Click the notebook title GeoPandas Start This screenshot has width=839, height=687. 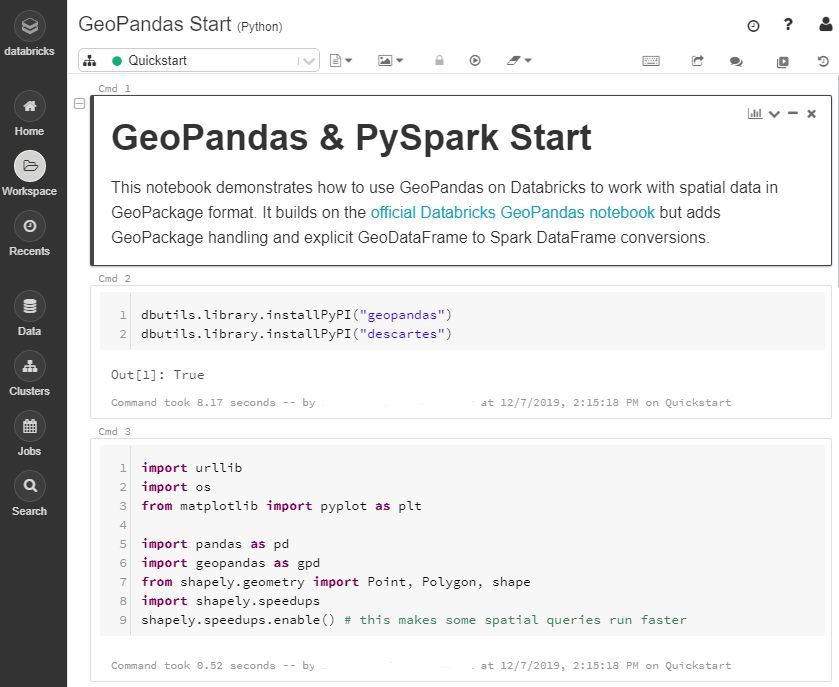155,25
